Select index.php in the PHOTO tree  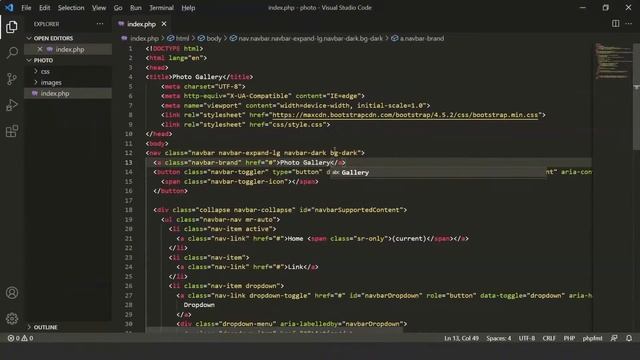click(x=55, y=93)
